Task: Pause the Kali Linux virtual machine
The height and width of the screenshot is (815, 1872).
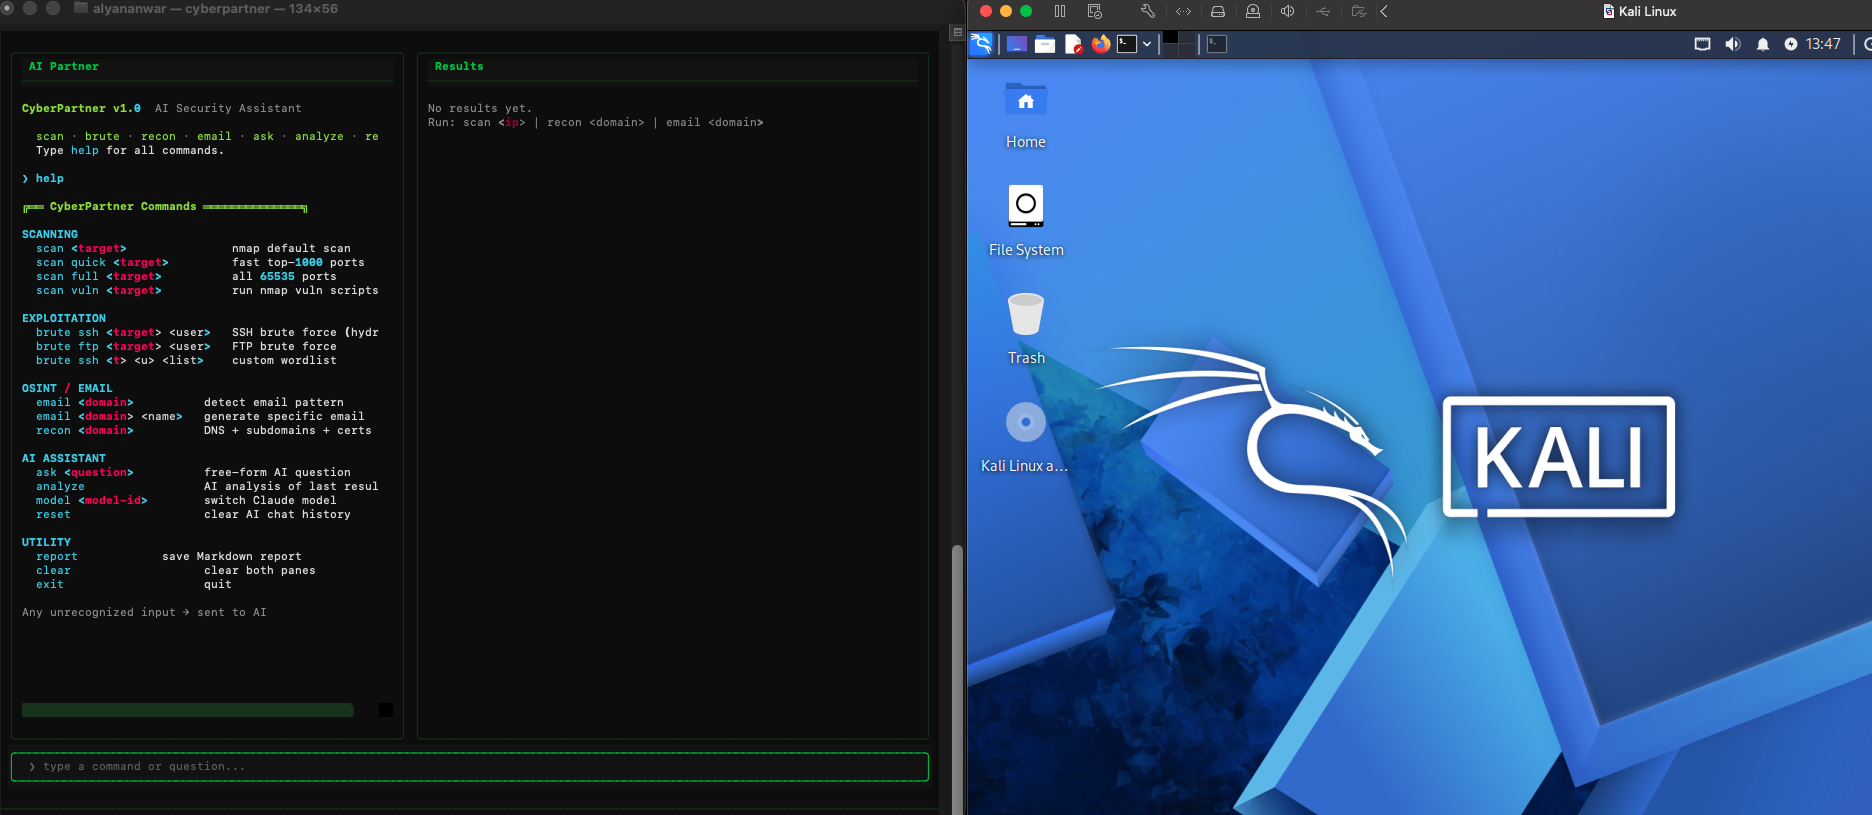Action: click(1060, 12)
